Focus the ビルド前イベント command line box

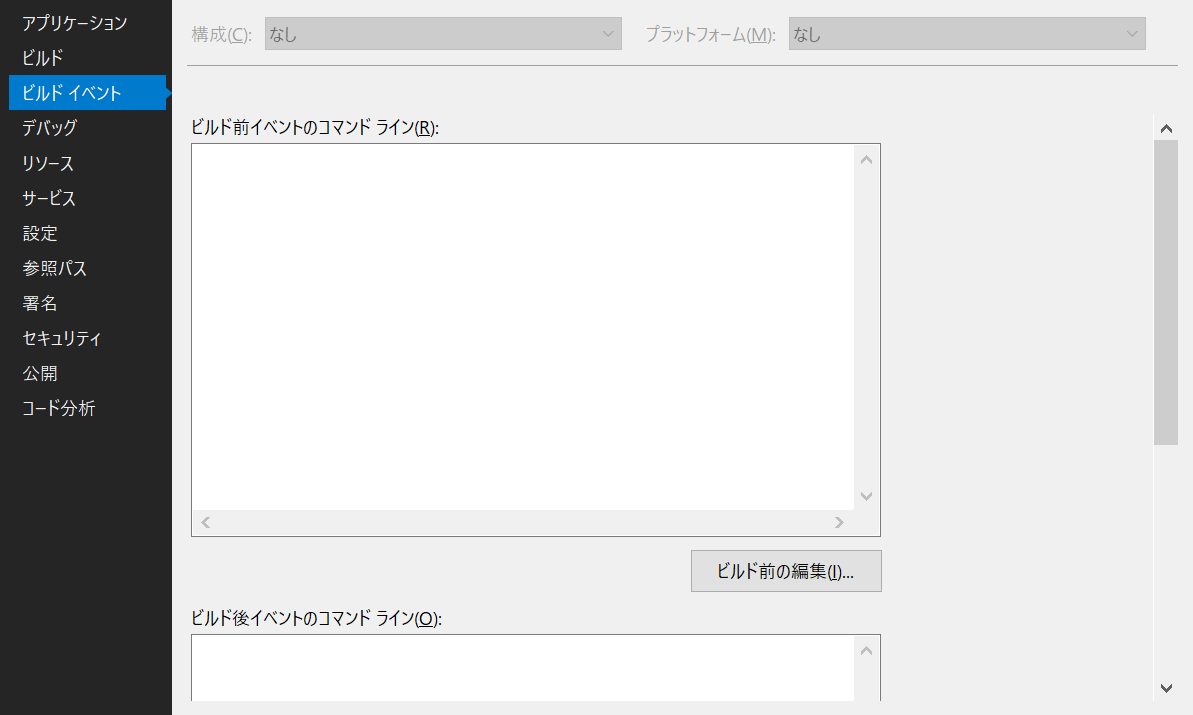coord(522,325)
